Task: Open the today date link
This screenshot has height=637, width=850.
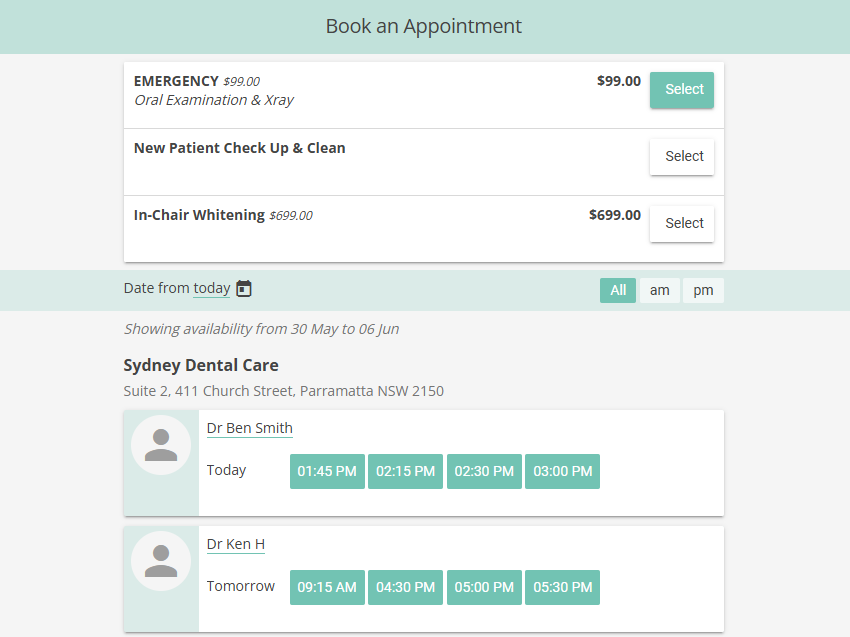Action: tap(211, 287)
